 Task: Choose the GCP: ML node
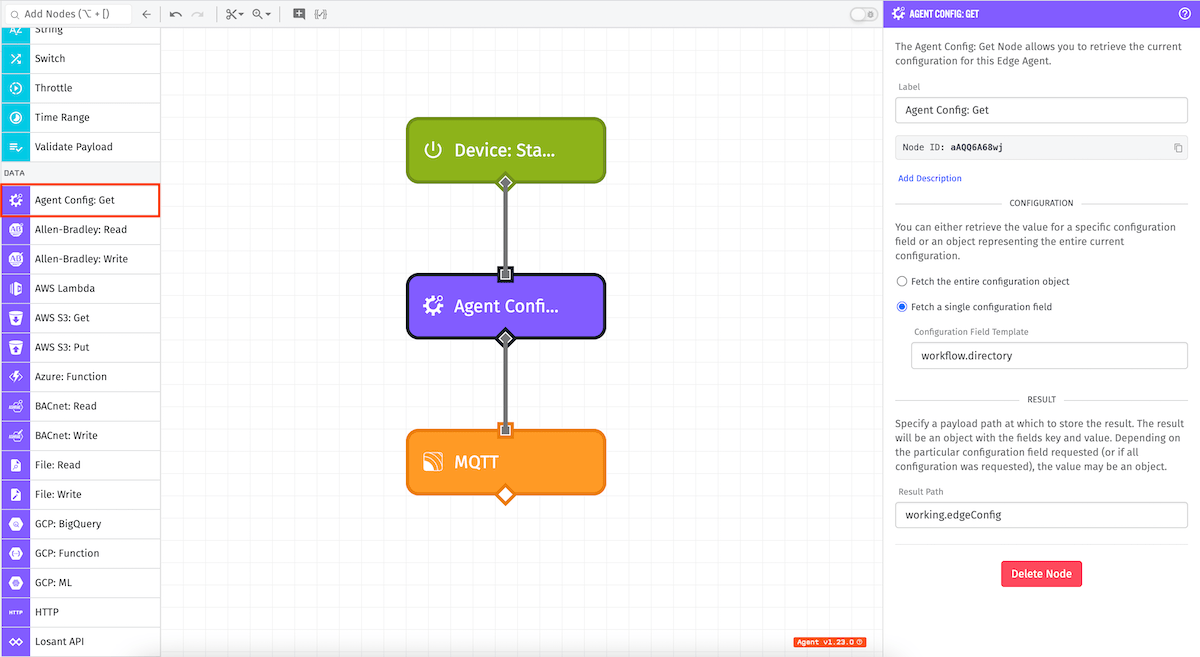[x=80, y=582]
